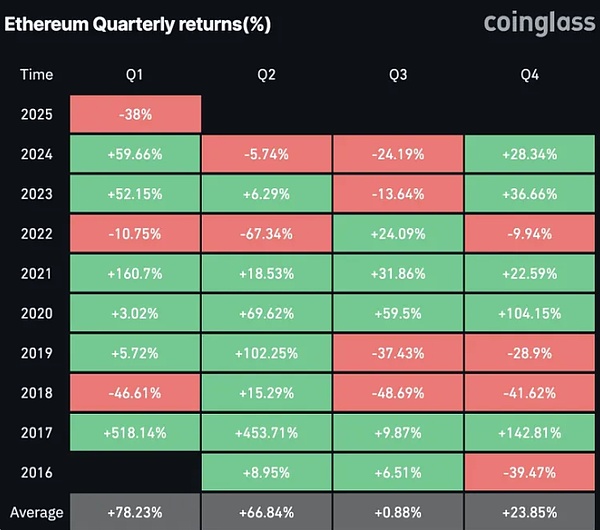This screenshot has height=530, width=600.
Task: Select the 2018 Q3 cell showing -48.69%
Action: point(398,393)
